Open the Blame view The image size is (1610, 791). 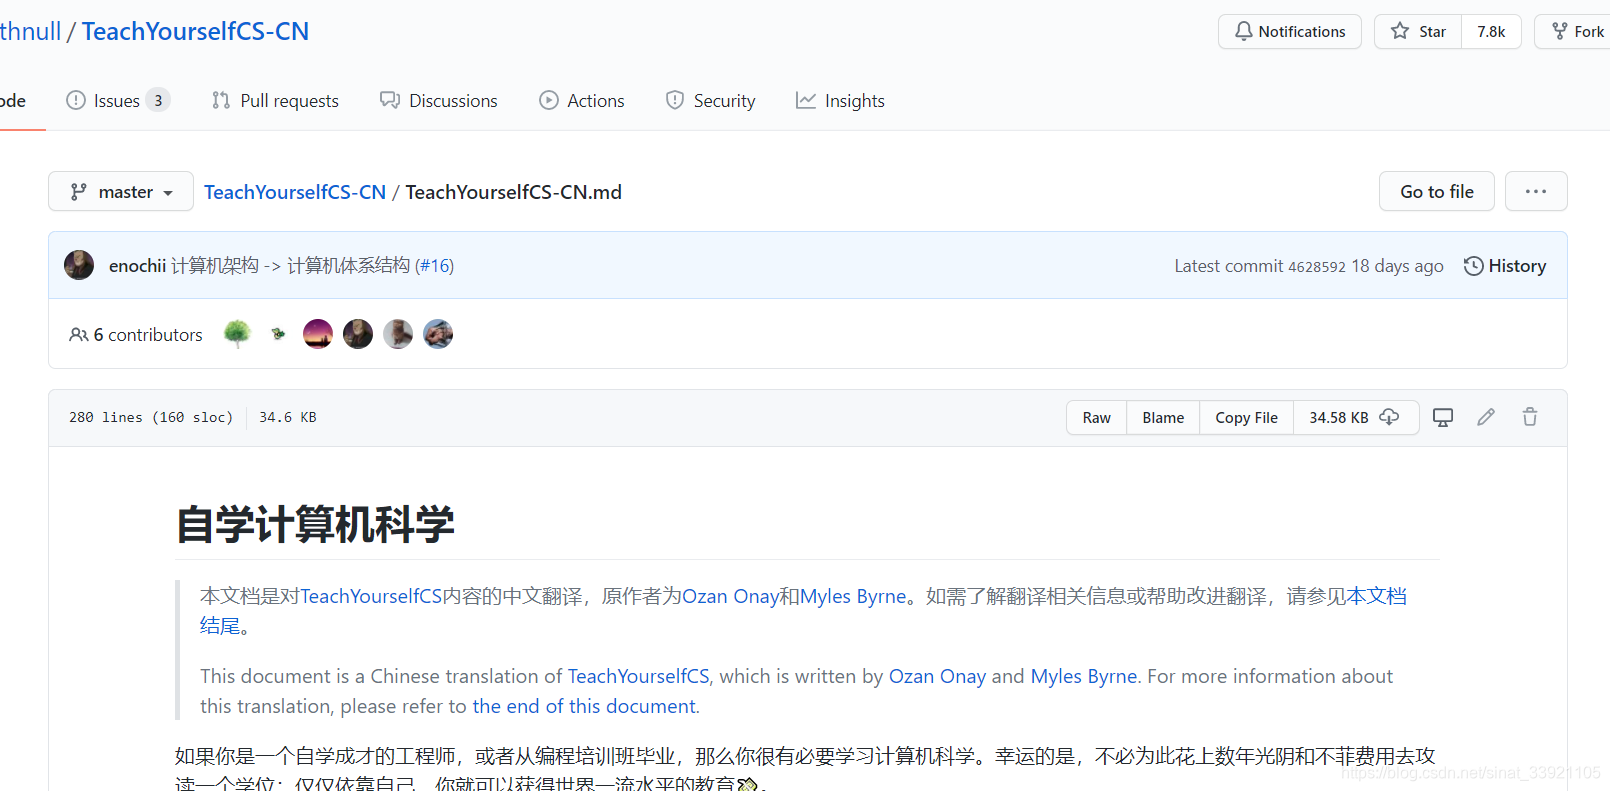(1163, 417)
